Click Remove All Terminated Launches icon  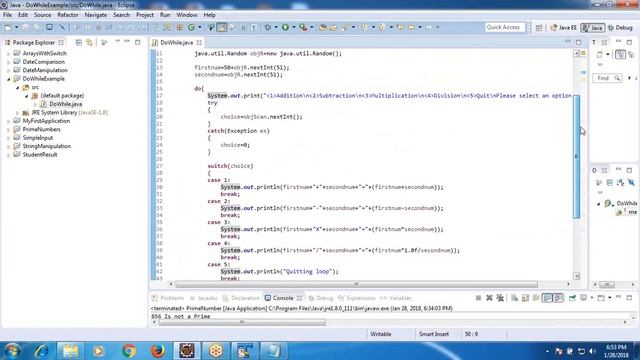tap(500, 298)
